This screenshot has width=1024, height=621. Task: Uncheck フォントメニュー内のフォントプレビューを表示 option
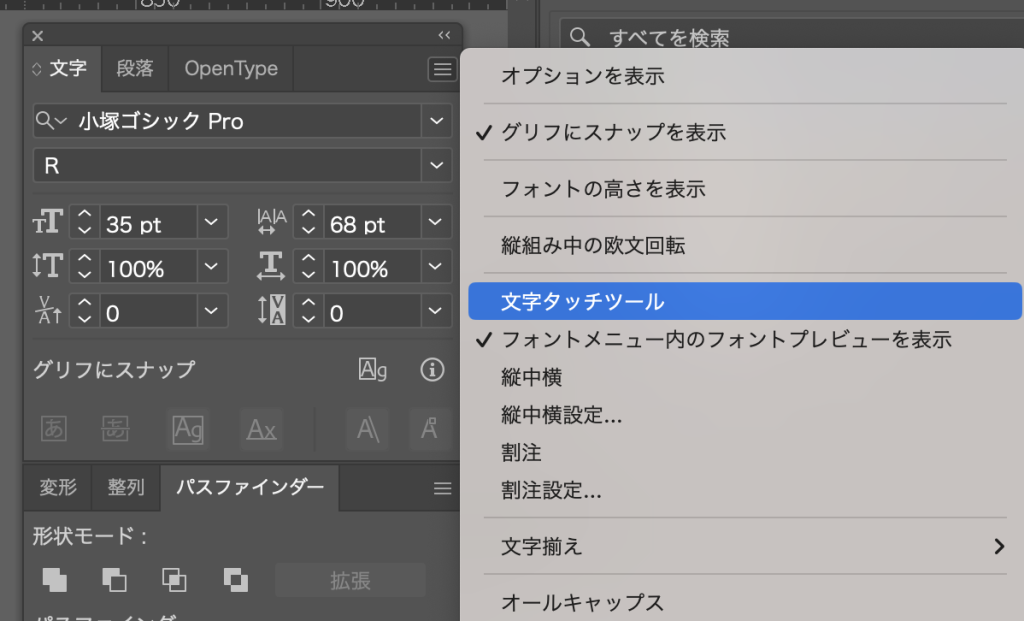725,339
